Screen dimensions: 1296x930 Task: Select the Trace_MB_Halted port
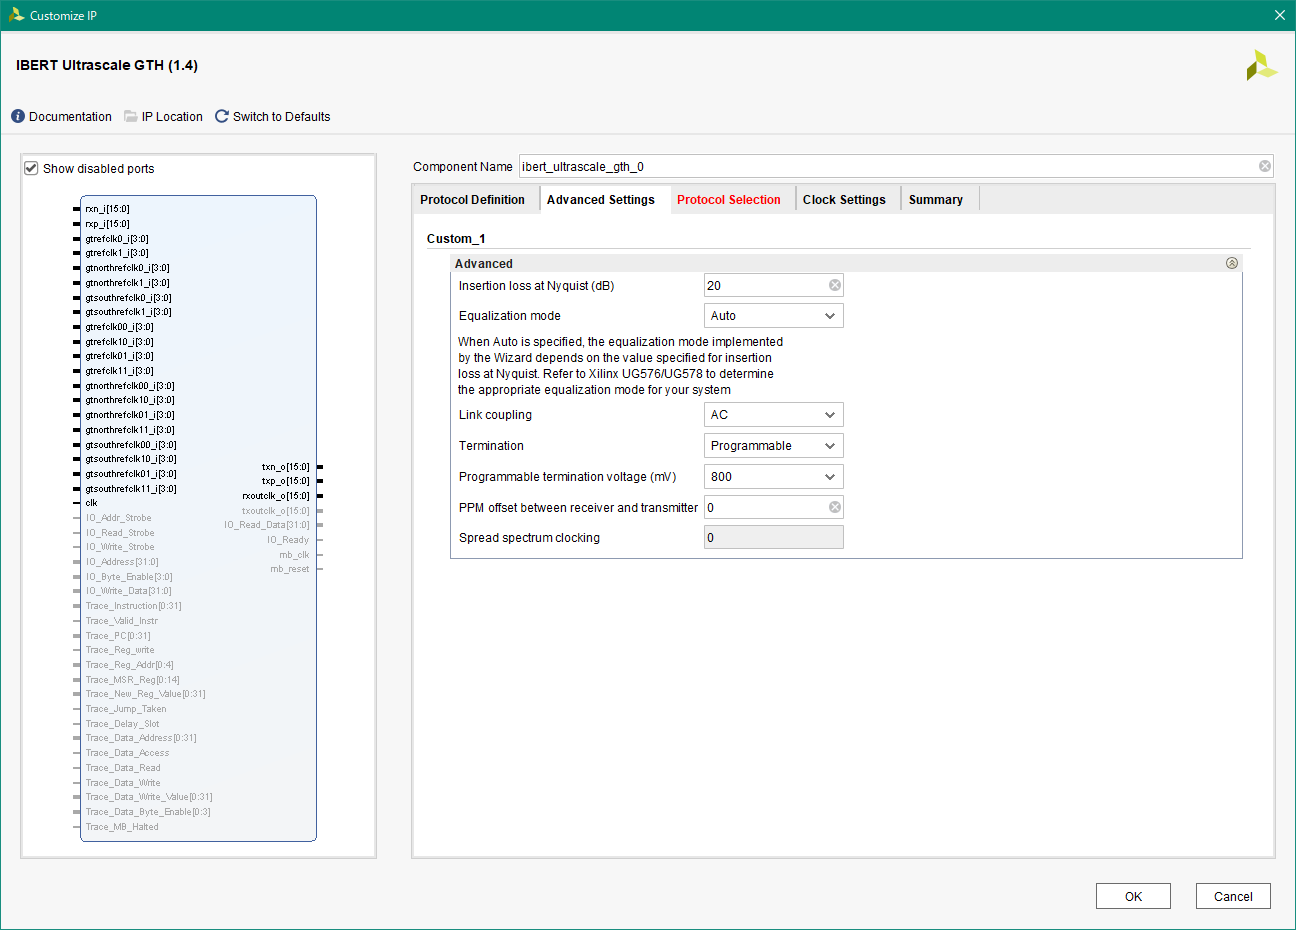122,827
